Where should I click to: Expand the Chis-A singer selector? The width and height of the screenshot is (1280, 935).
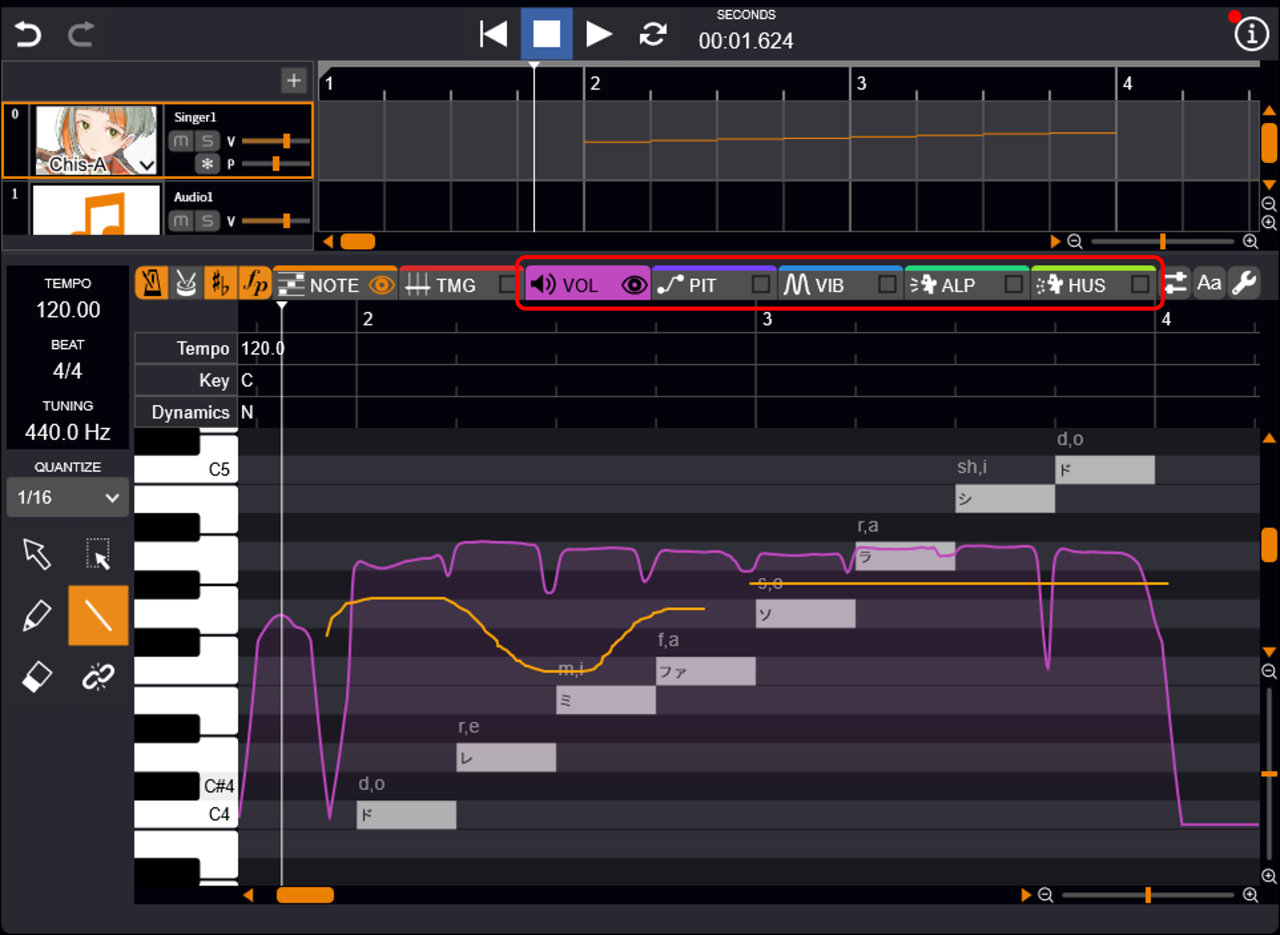[147, 165]
